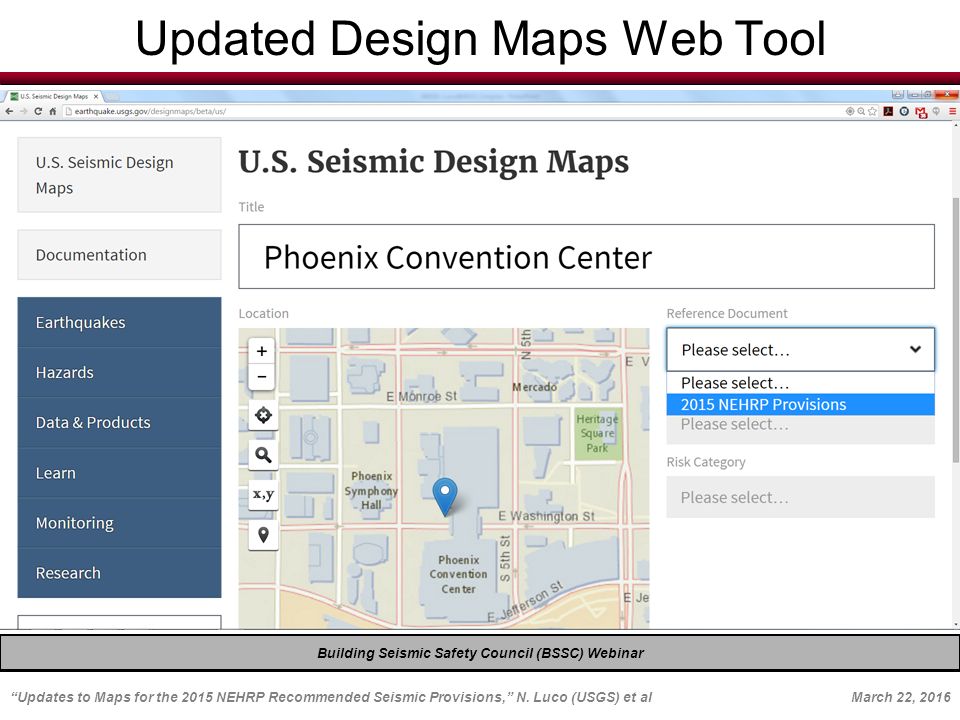Click the browser back arrow
960x720 pixels.
(x=9, y=111)
